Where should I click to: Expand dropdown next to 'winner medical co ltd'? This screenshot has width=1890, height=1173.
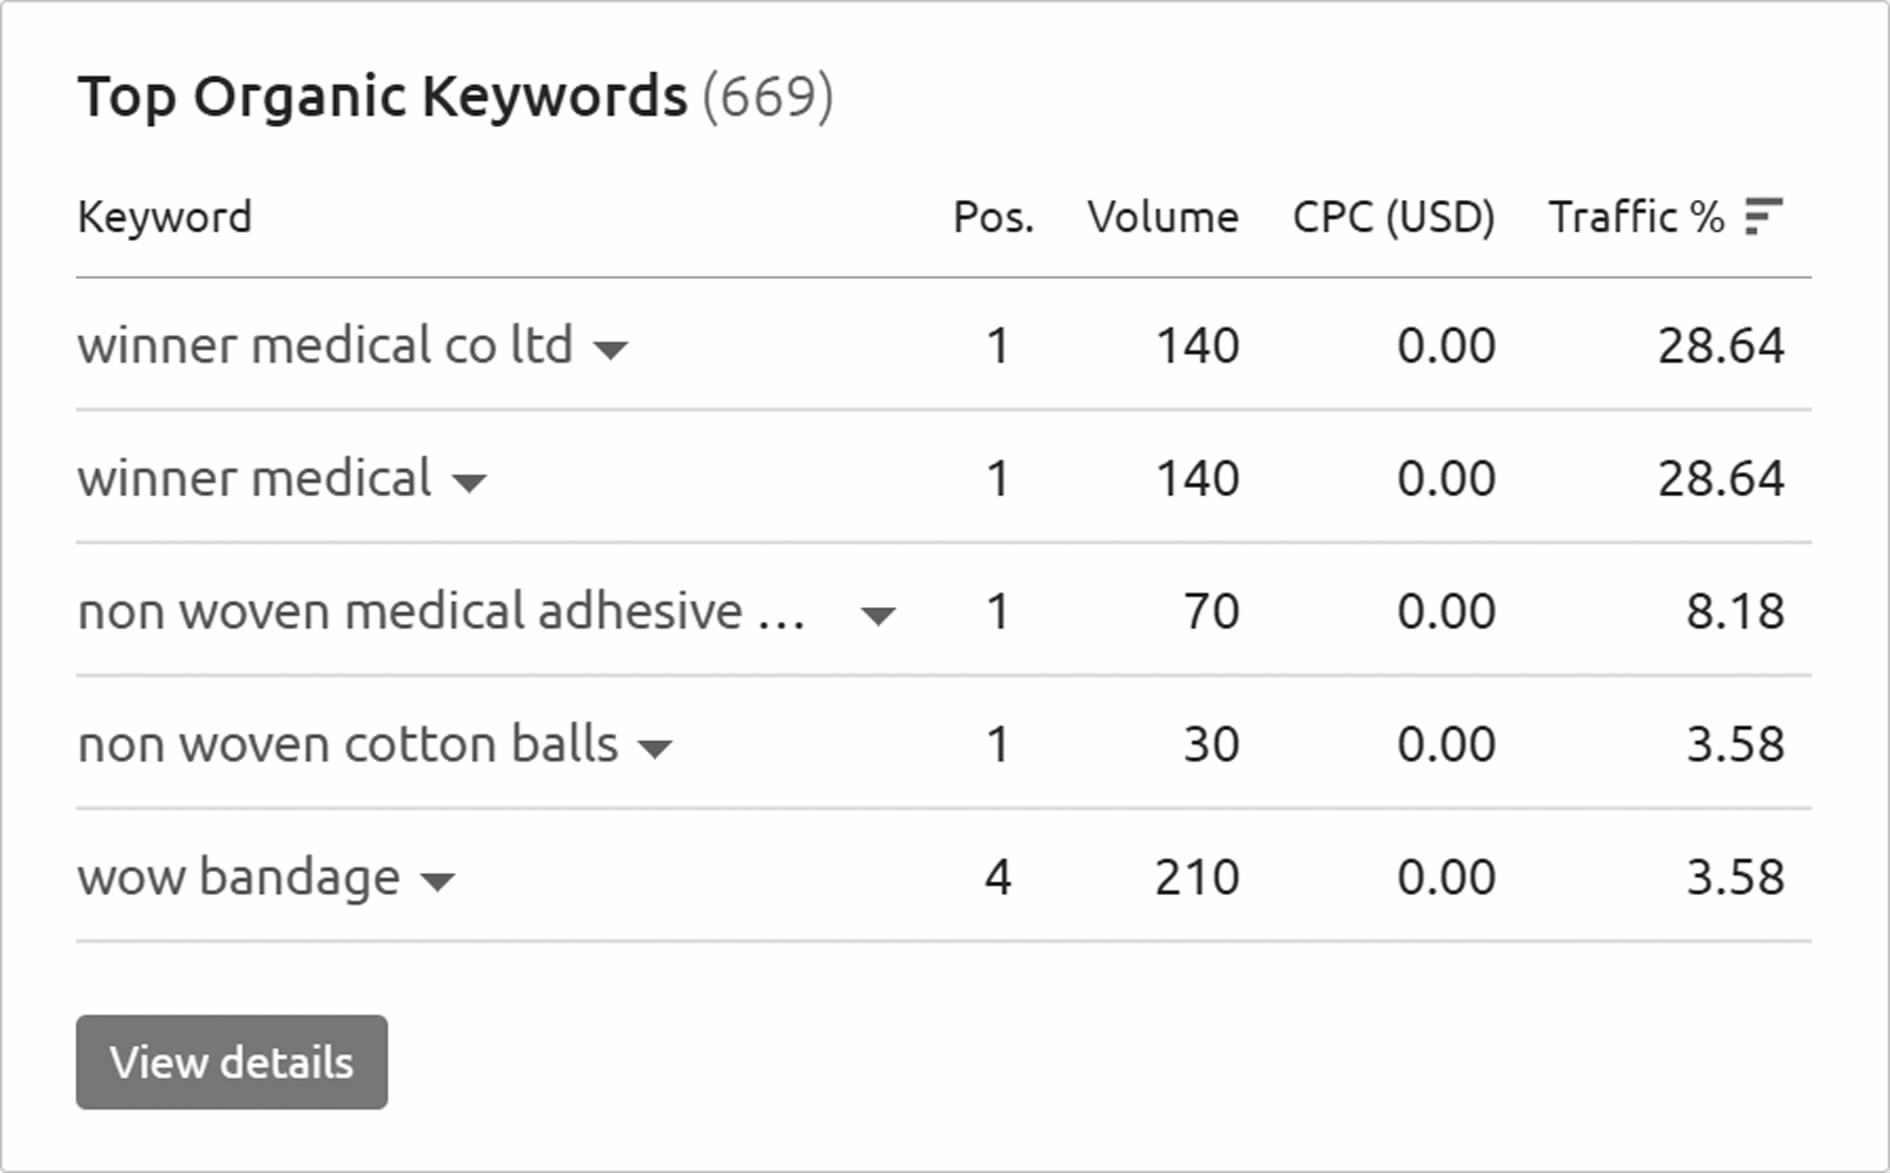tap(610, 349)
